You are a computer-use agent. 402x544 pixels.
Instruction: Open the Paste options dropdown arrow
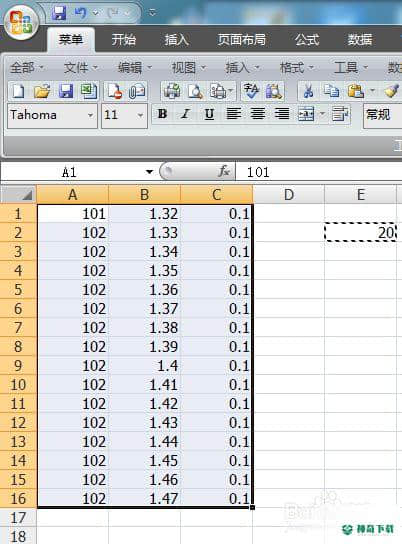tap(372, 91)
